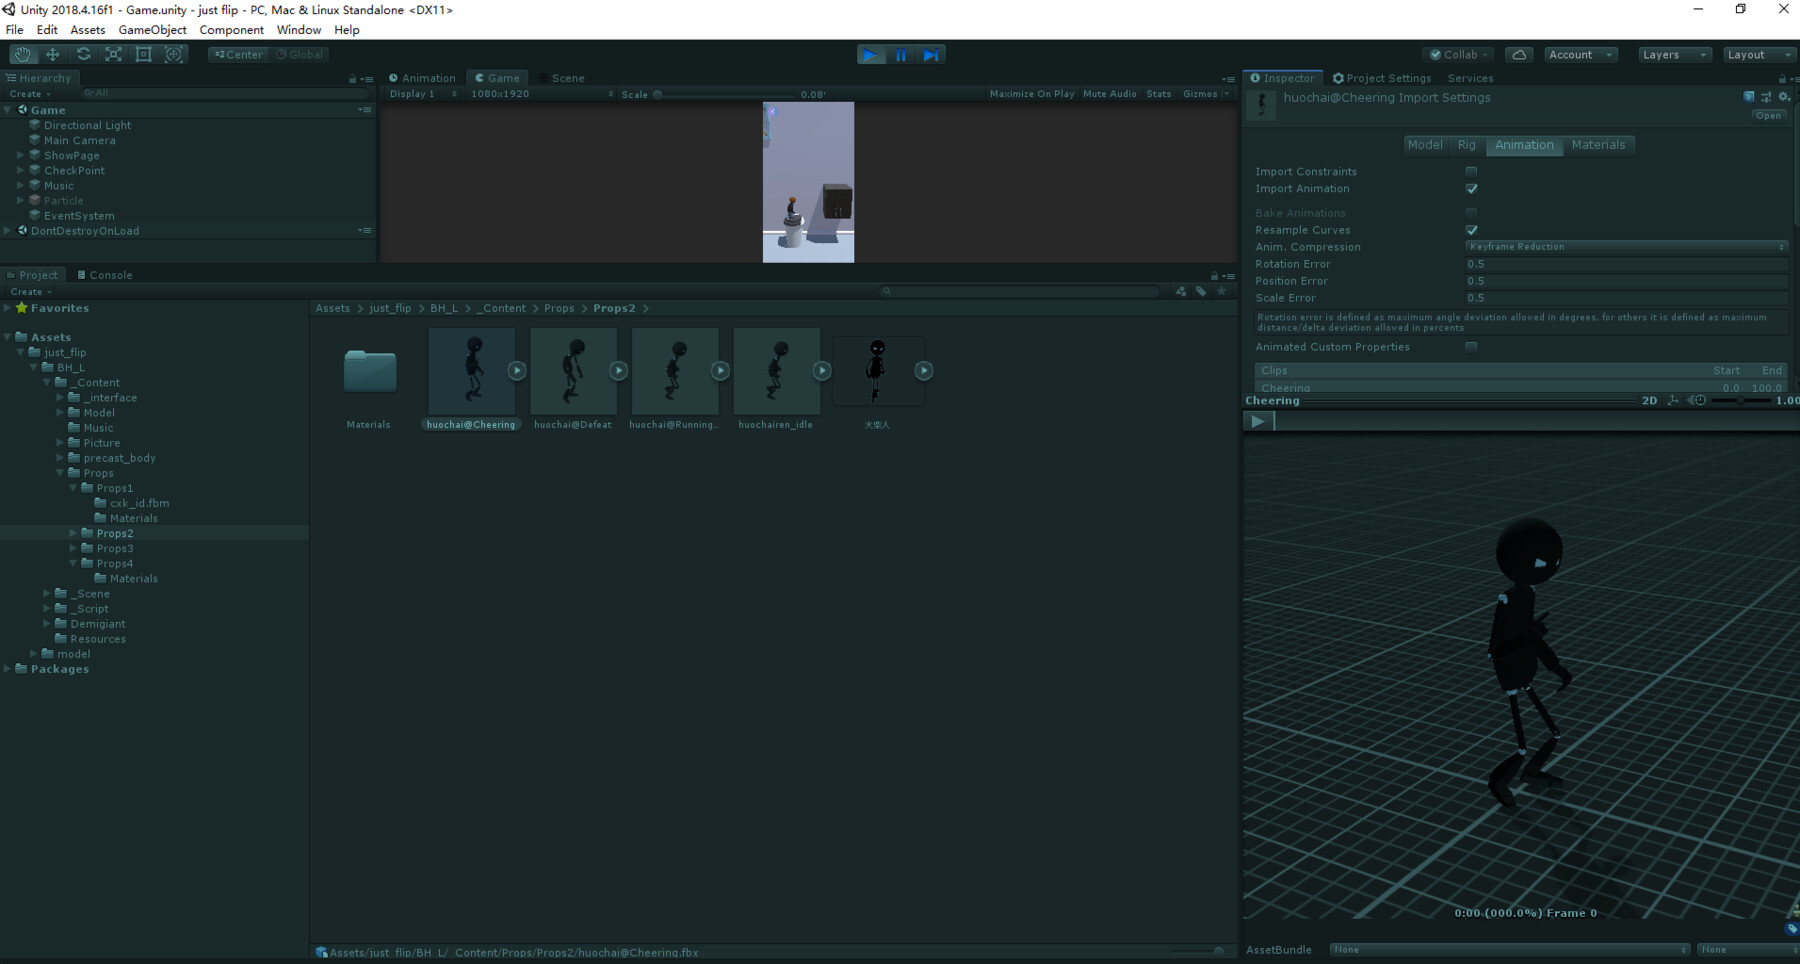
Task: Collapse the Props folder in Project tree
Action: coord(60,472)
